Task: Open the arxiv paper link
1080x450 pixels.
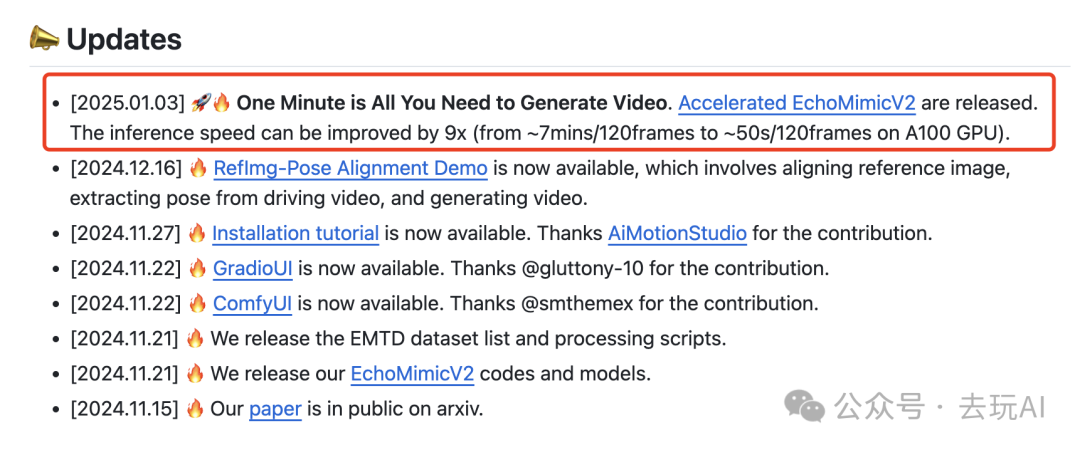Action: pyautogui.click(x=275, y=409)
